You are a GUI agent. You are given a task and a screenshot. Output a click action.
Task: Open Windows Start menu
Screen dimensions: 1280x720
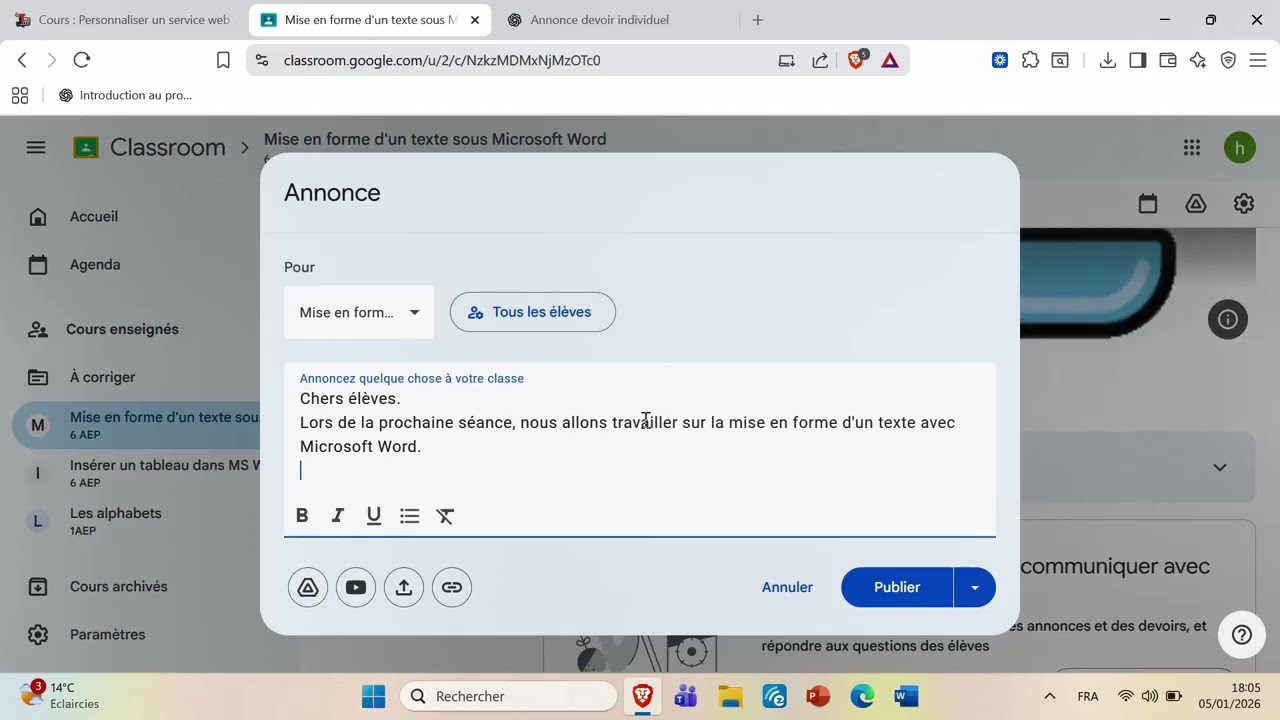tap(373, 696)
